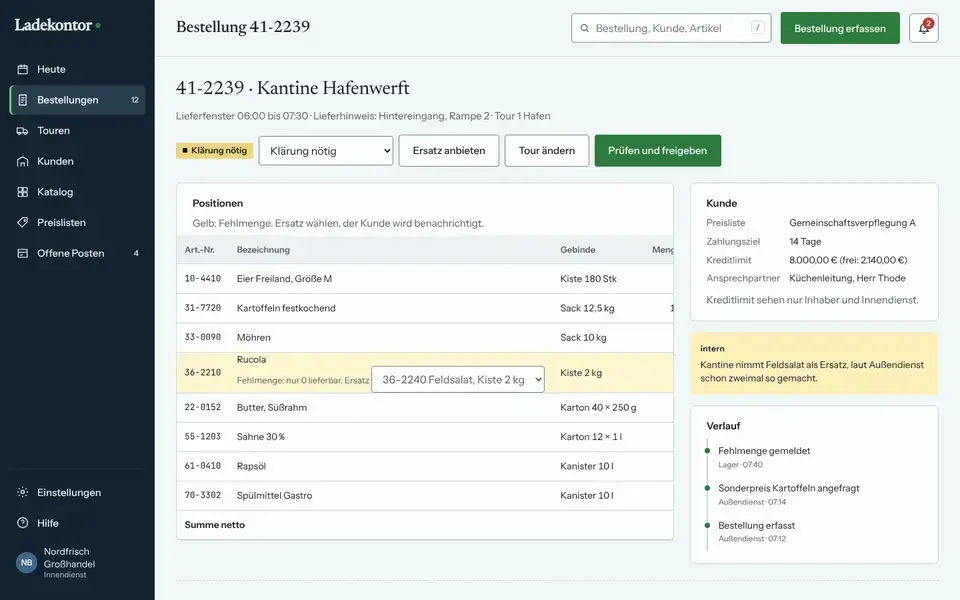Select the Rapsöl row
The width and height of the screenshot is (960, 600).
(425, 466)
